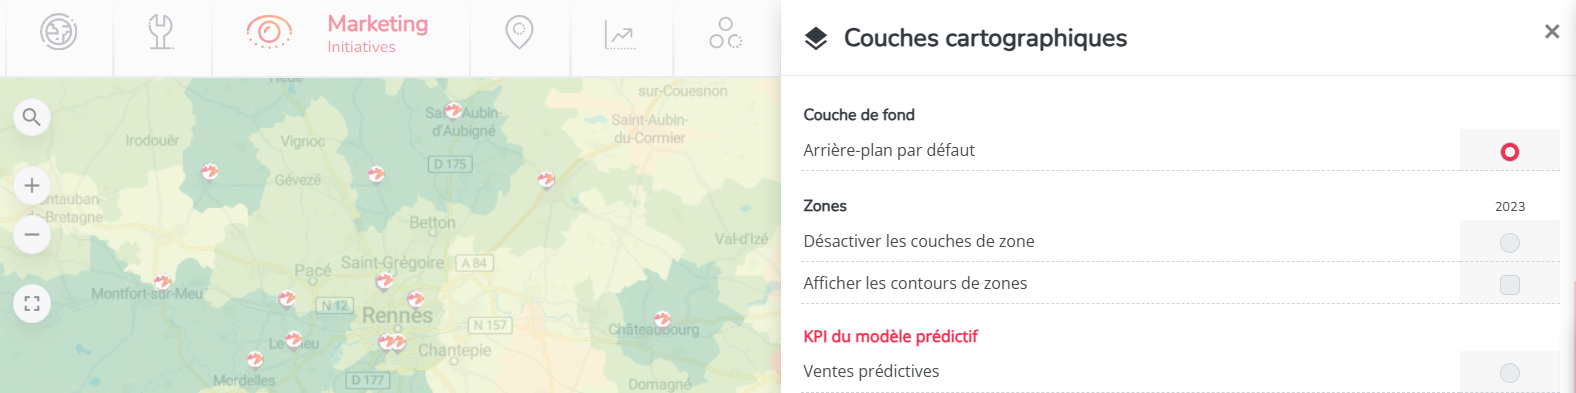Toggle fullscreen map view

32,303
